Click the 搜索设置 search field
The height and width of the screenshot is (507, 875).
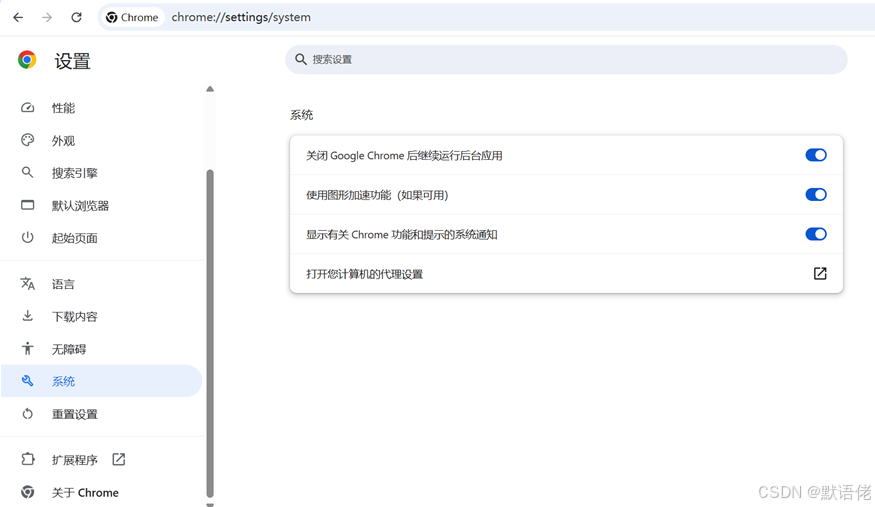tap(566, 59)
